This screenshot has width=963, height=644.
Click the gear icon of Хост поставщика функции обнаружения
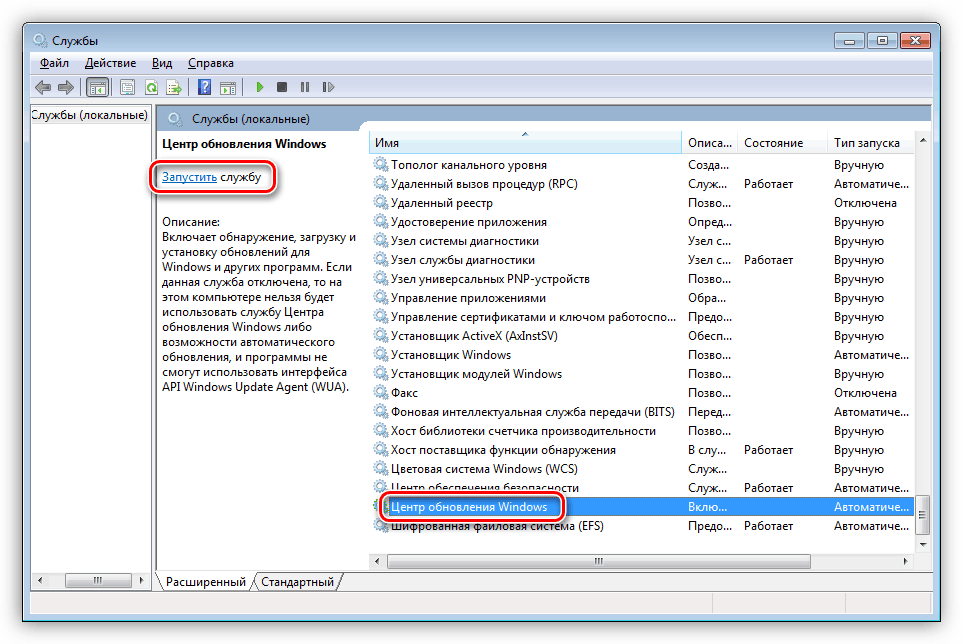pos(381,449)
